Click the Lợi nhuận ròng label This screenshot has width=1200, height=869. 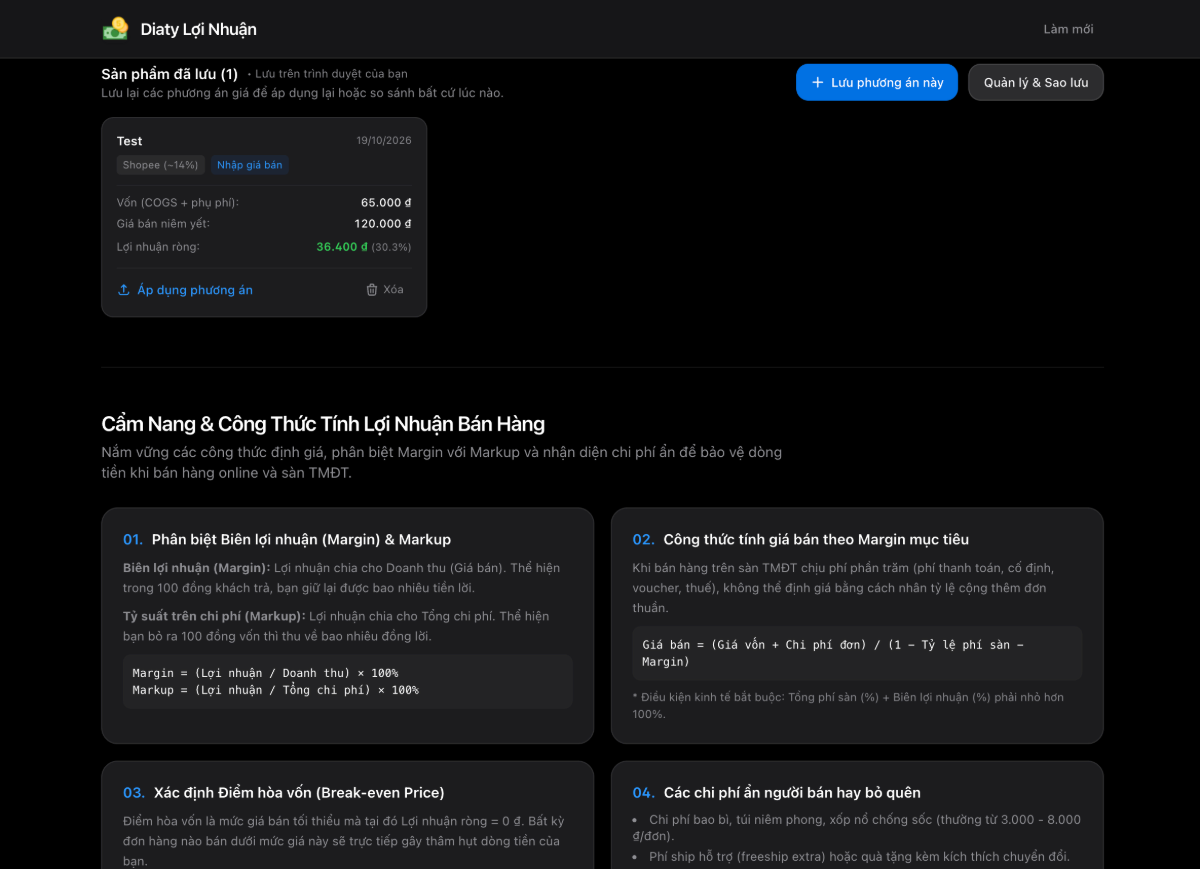158,247
